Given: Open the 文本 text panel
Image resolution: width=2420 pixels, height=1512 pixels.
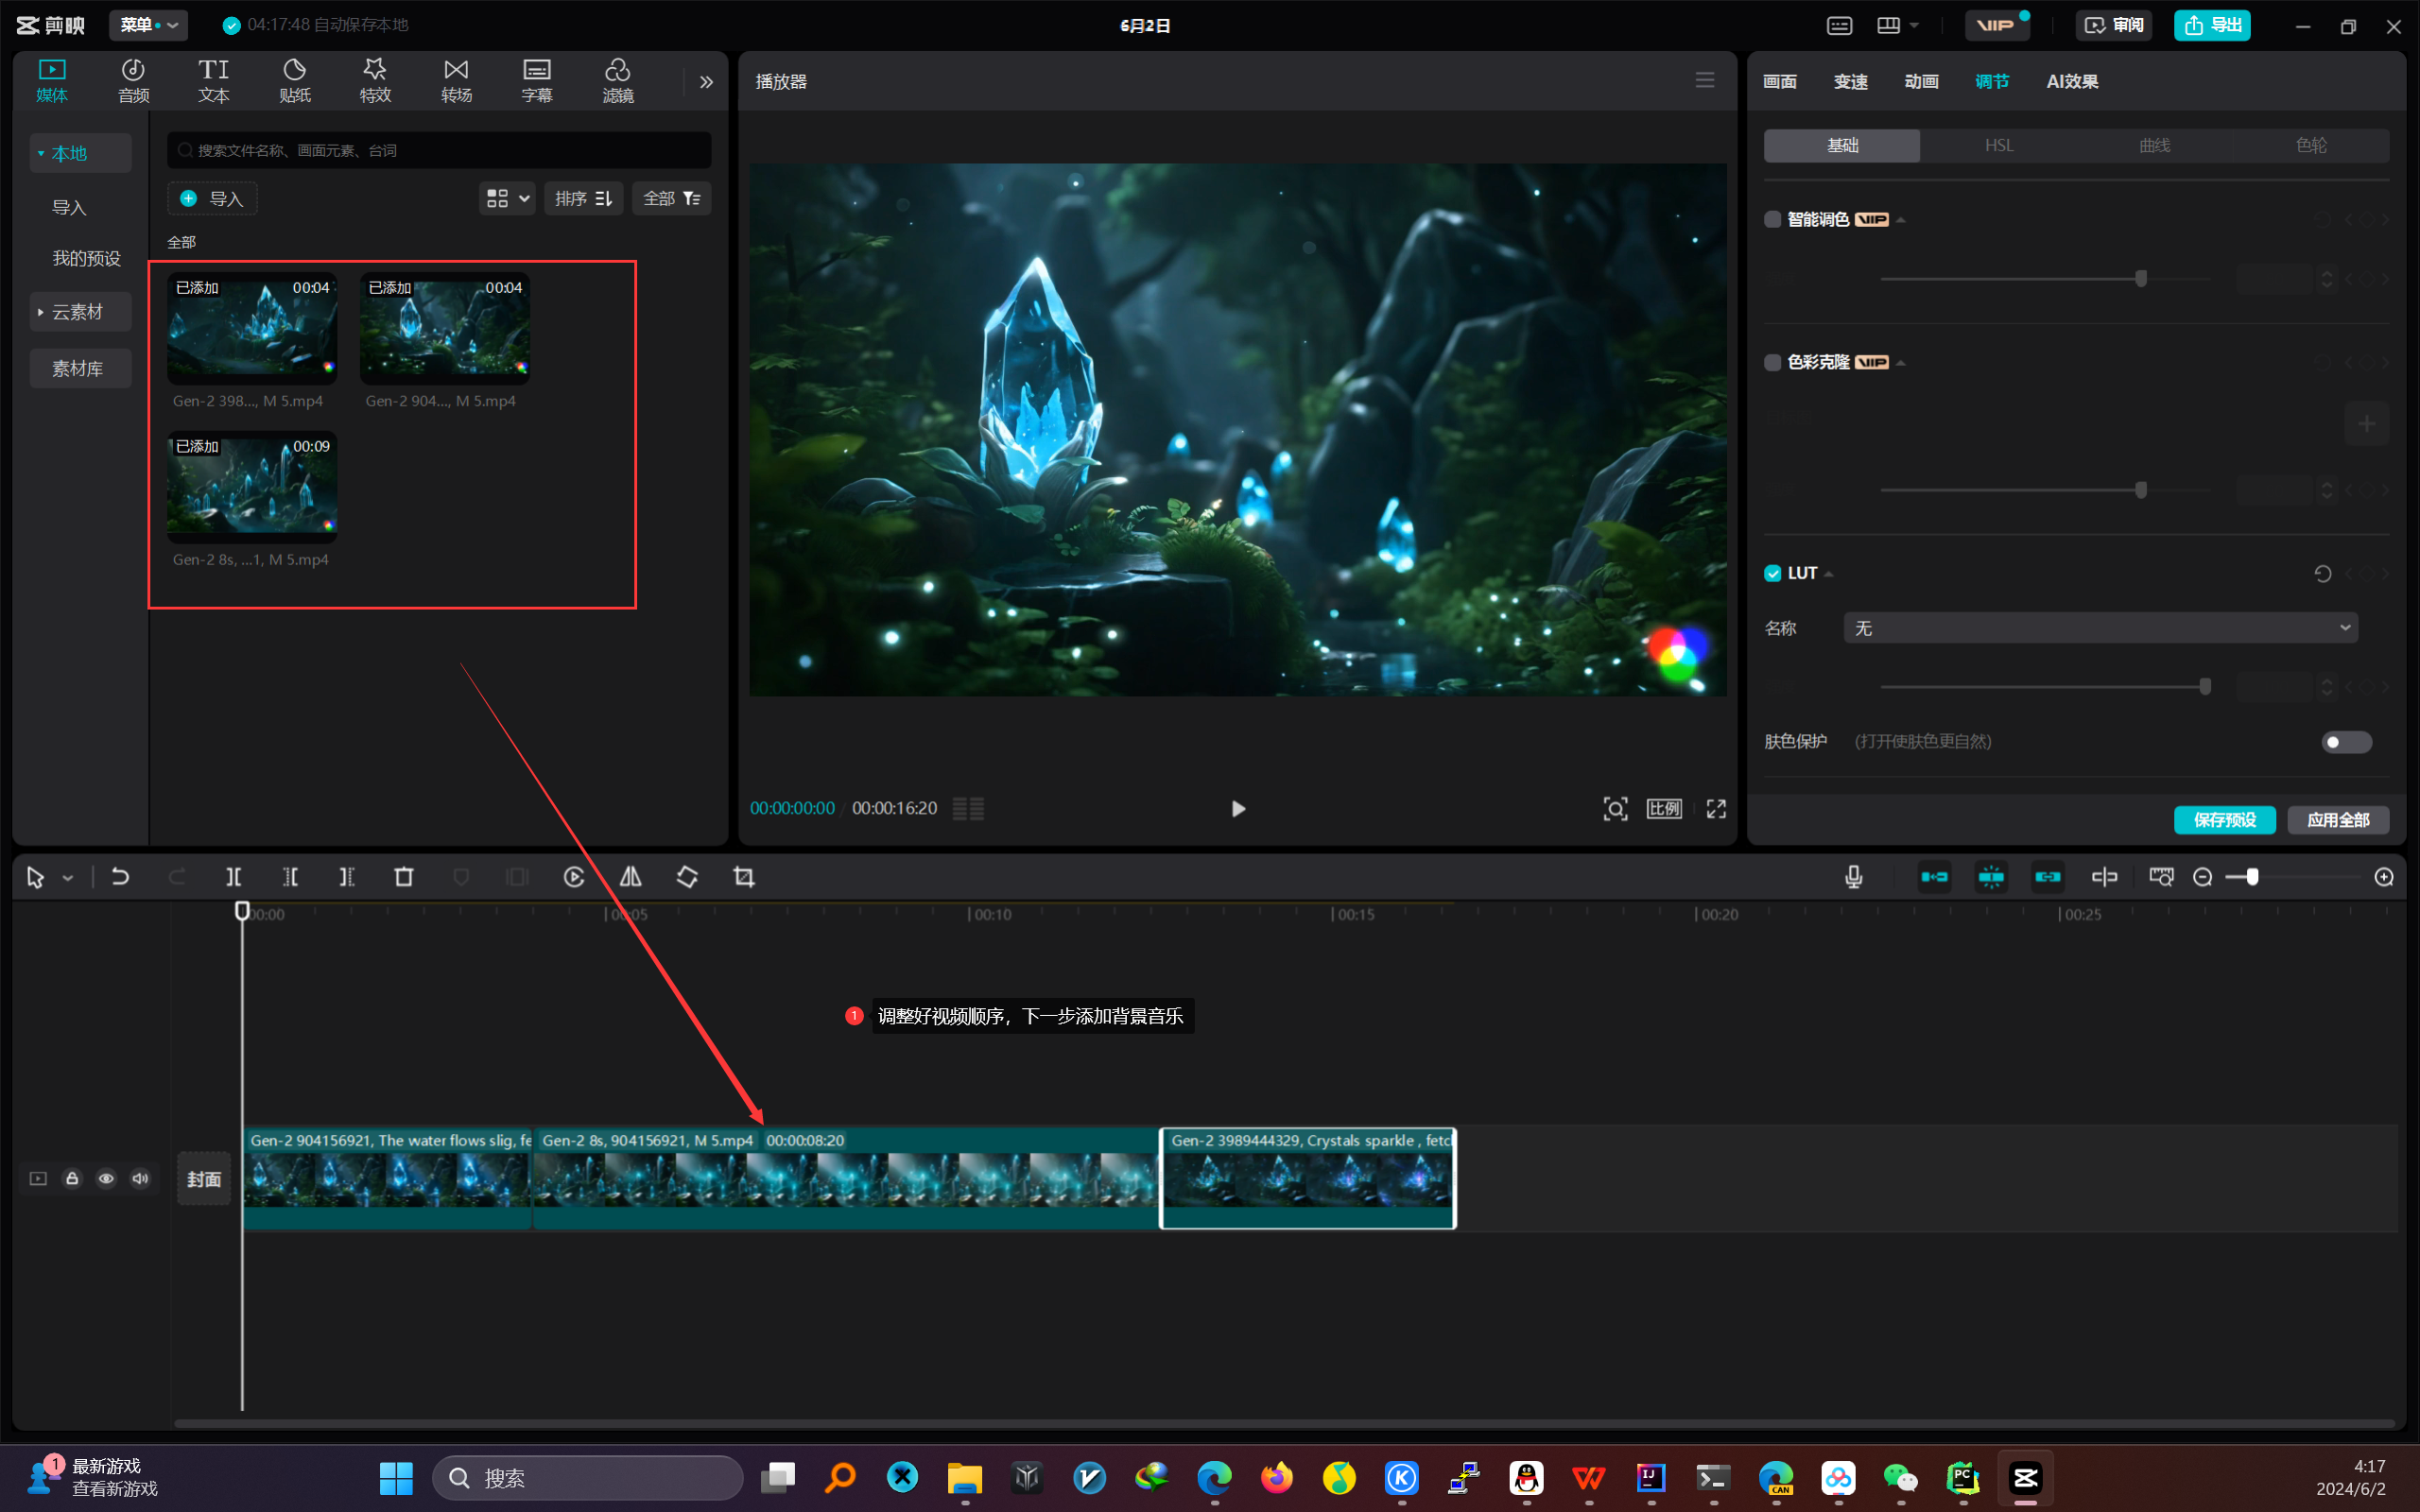Looking at the screenshot, I should [213, 80].
